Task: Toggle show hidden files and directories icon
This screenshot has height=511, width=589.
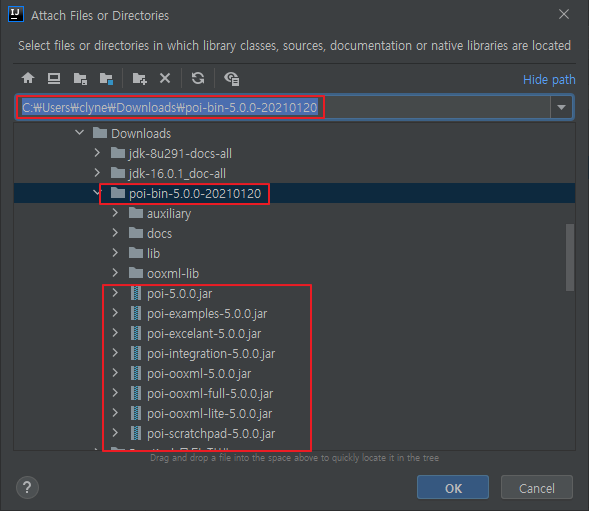Action: click(231, 79)
